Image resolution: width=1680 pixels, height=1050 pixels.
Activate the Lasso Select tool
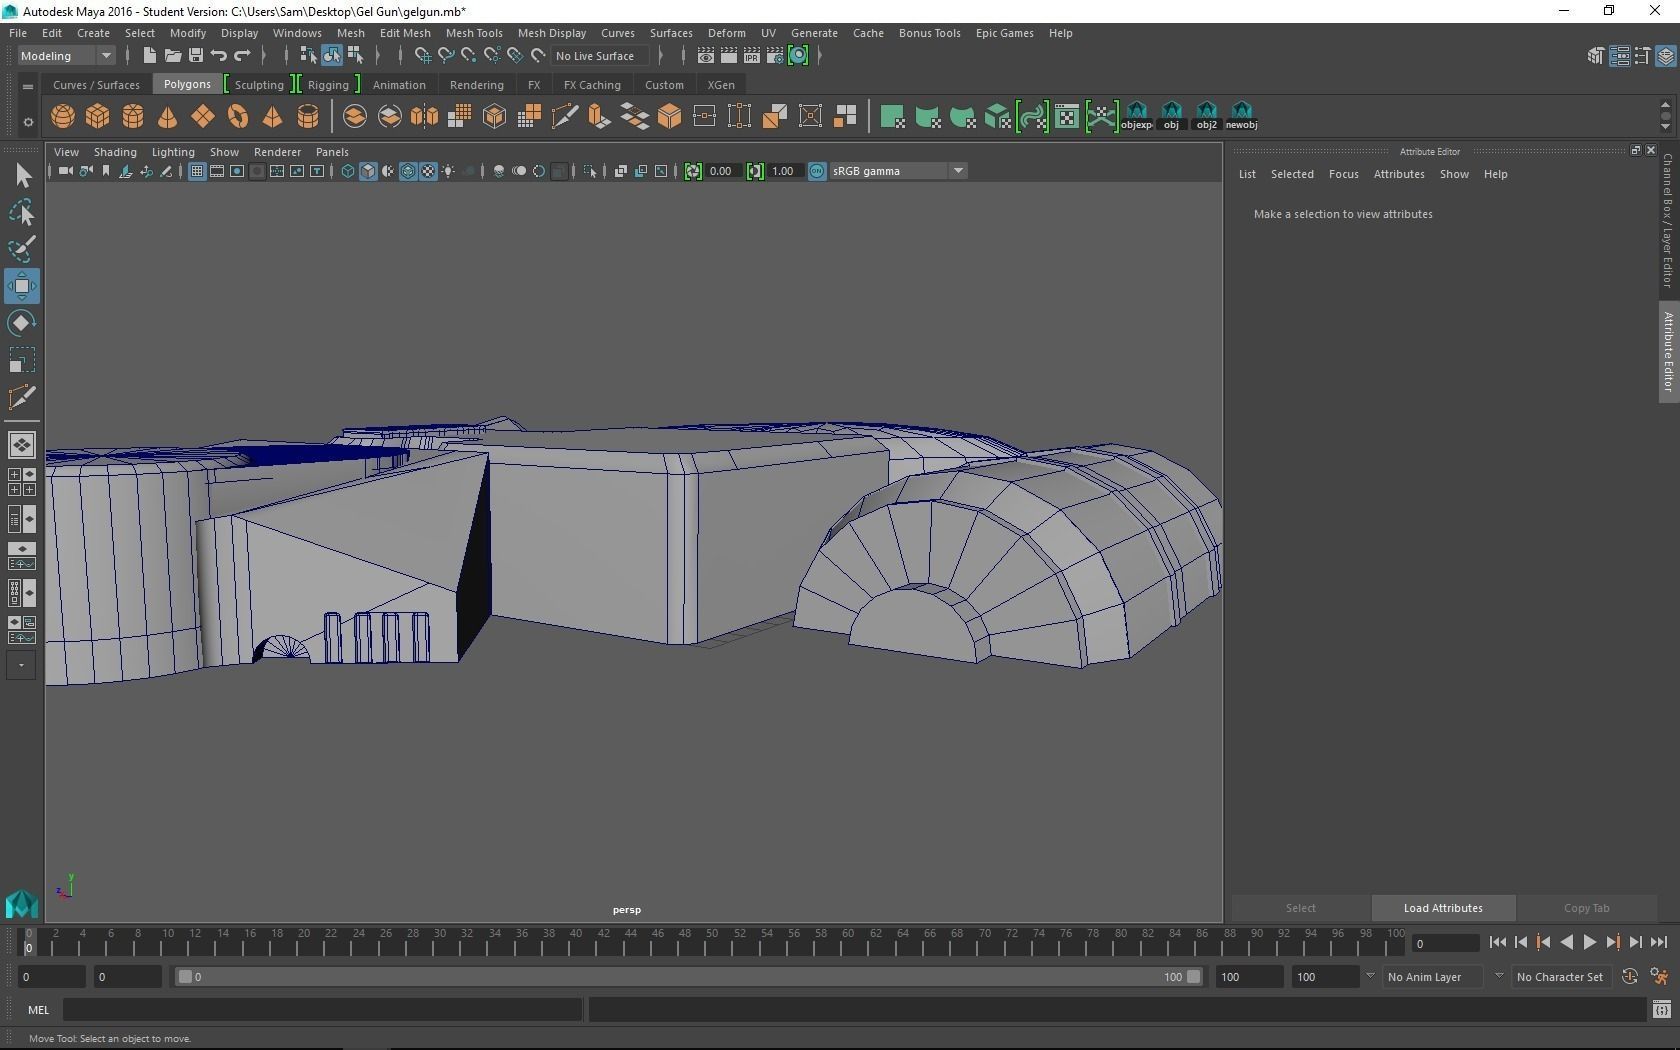tap(22, 212)
